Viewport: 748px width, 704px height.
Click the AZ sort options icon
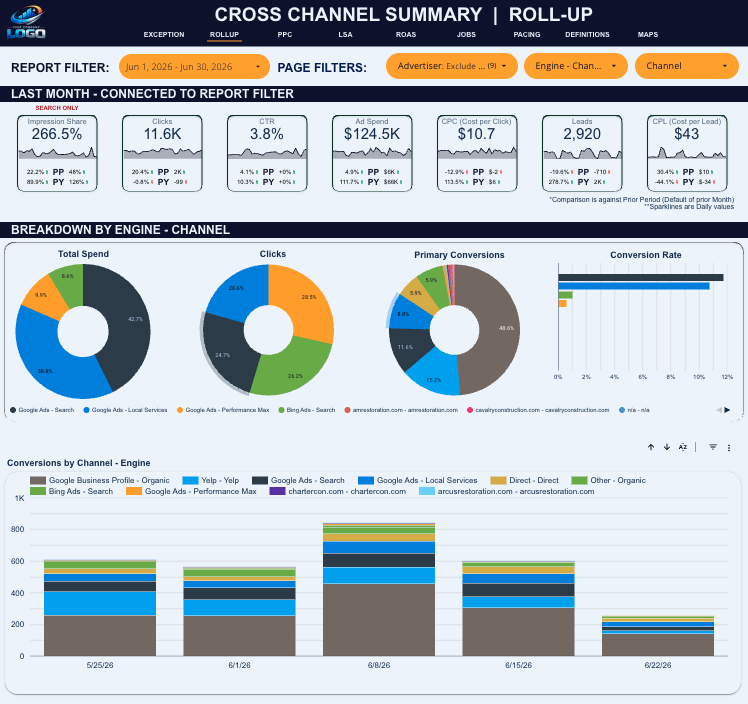coord(683,447)
